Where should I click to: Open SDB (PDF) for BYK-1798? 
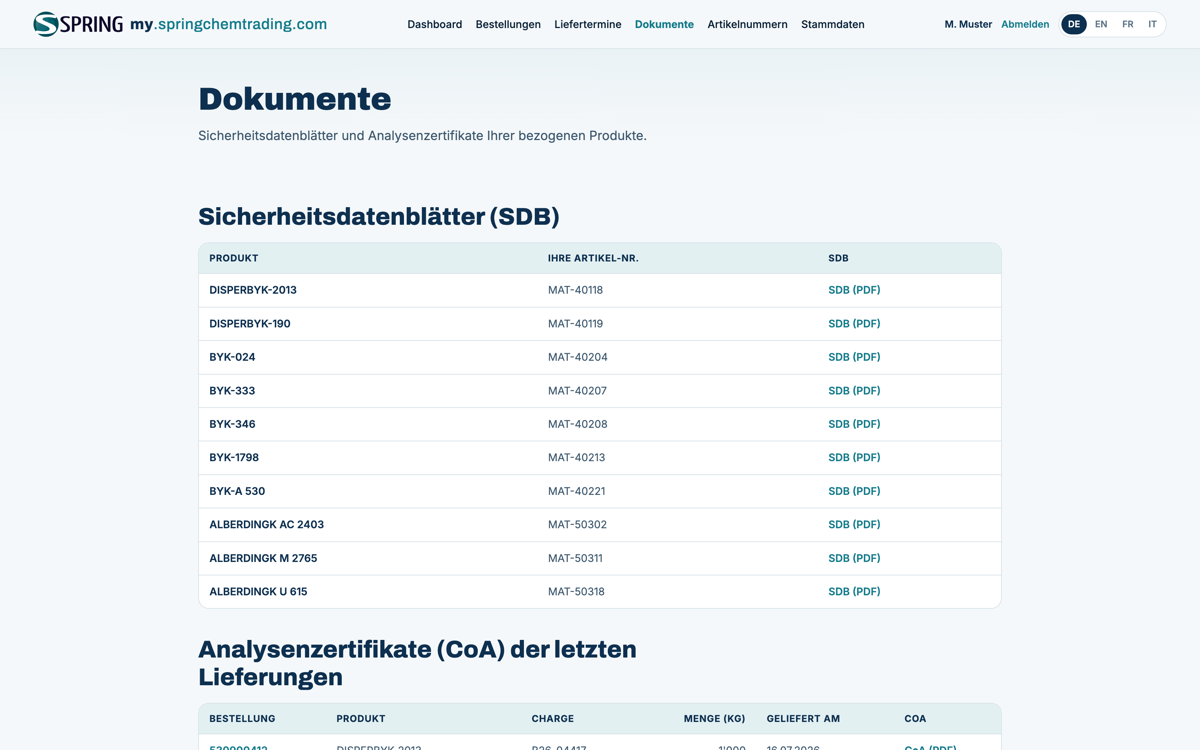[x=854, y=458]
